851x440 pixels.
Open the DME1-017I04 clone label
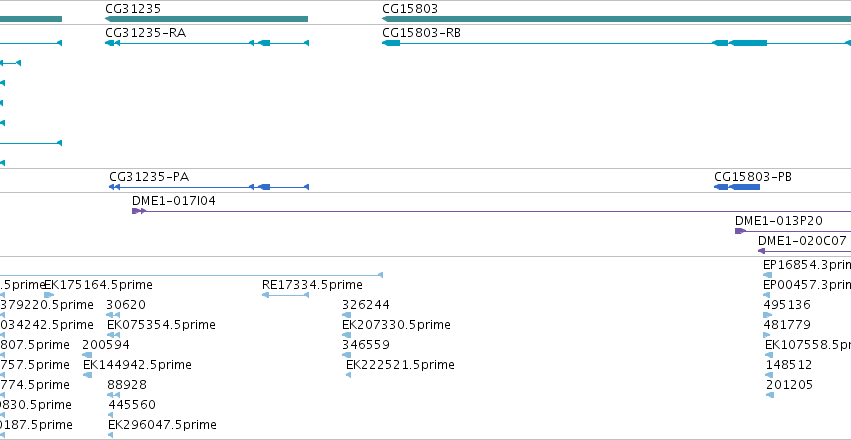point(174,201)
